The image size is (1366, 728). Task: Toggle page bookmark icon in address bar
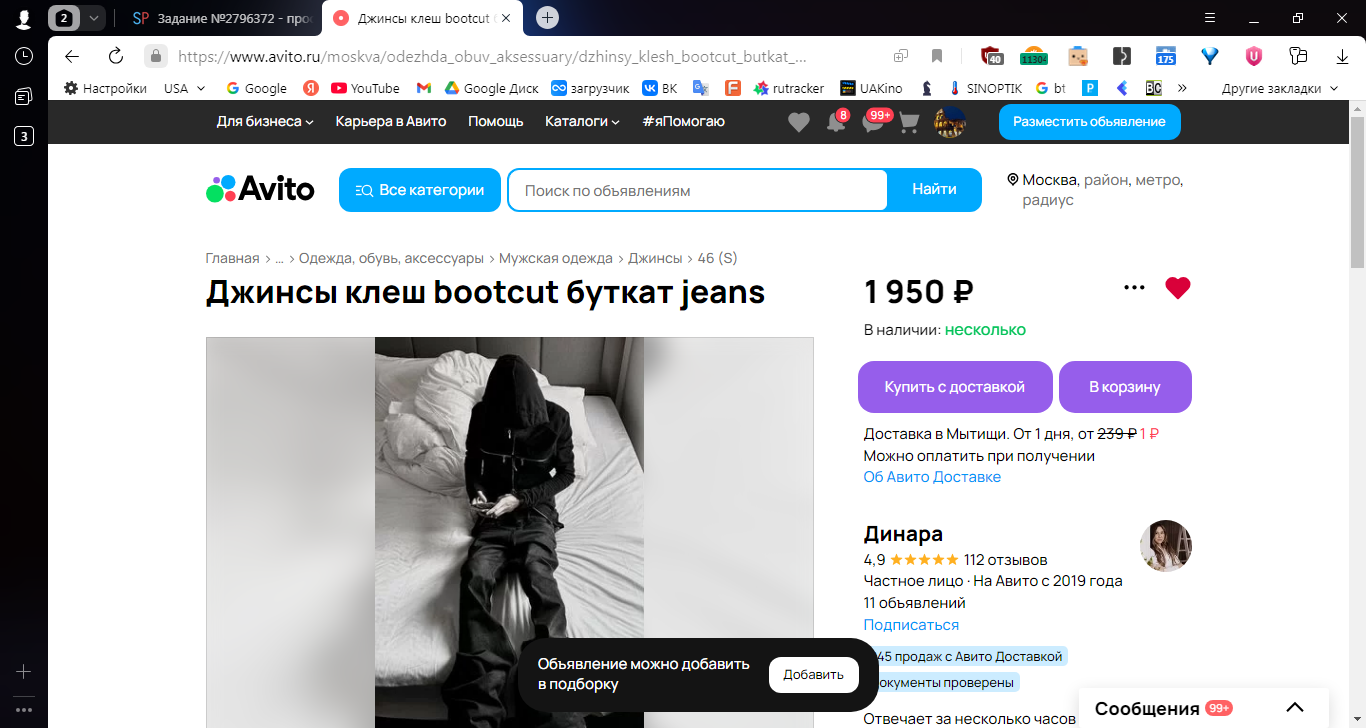click(937, 56)
